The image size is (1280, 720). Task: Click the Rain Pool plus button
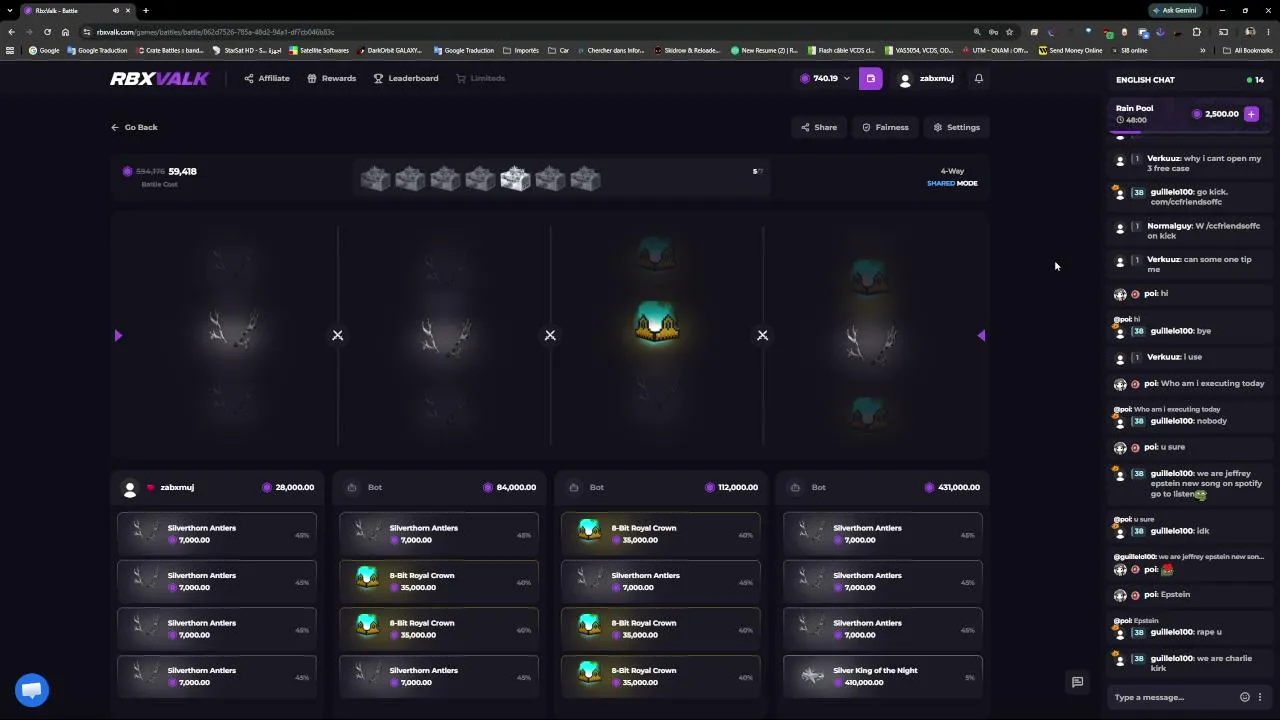coord(1251,114)
